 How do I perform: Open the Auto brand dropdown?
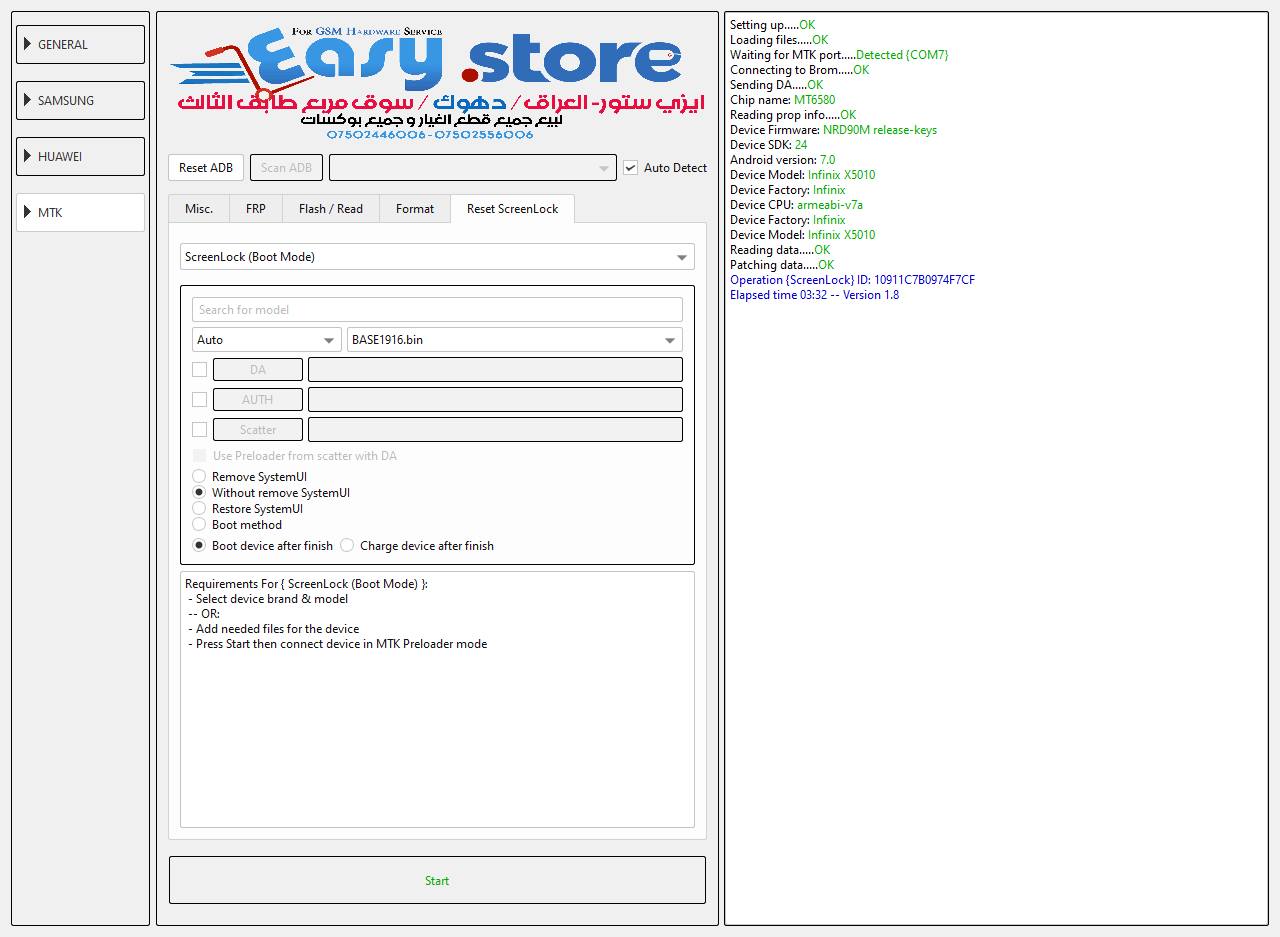266,340
